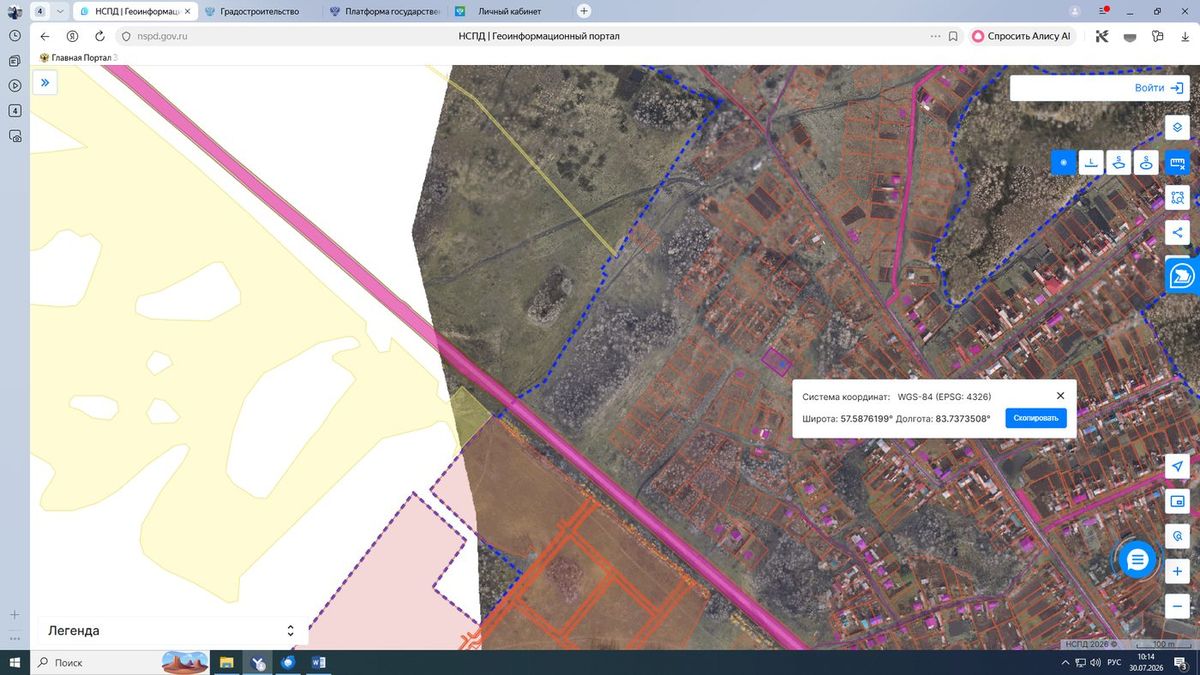Adjust the system volume icon
This screenshot has height=675, width=1200.
(1095, 663)
